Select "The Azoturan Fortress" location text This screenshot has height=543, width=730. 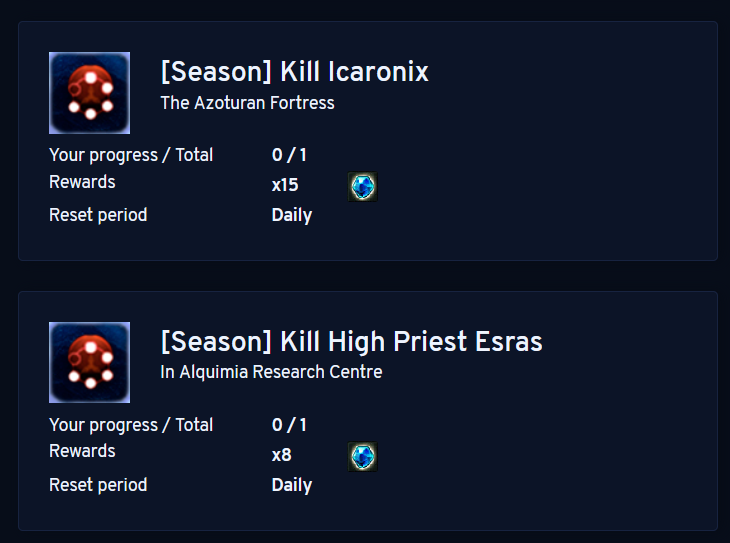[247, 103]
